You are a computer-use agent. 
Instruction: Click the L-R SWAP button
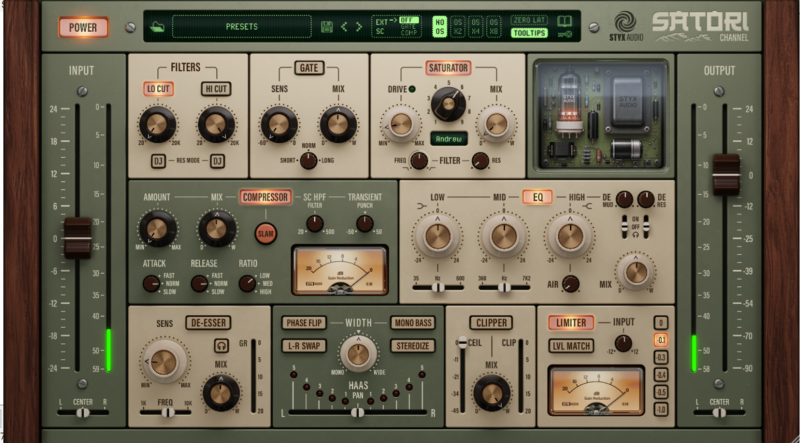click(x=304, y=346)
